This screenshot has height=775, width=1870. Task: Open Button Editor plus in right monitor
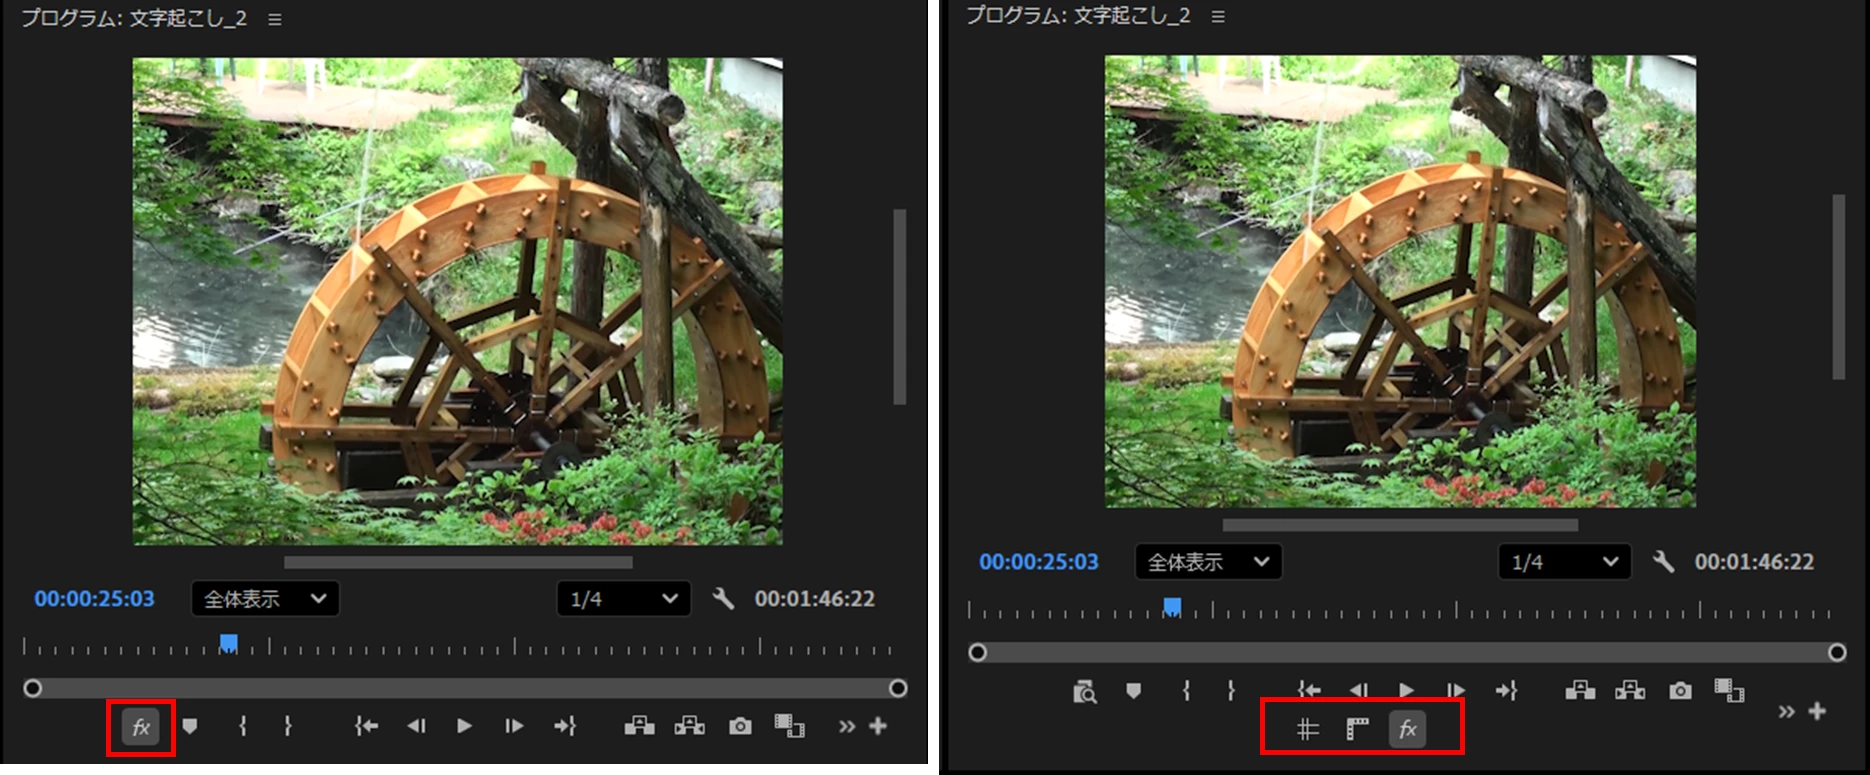[x=1817, y=711]
